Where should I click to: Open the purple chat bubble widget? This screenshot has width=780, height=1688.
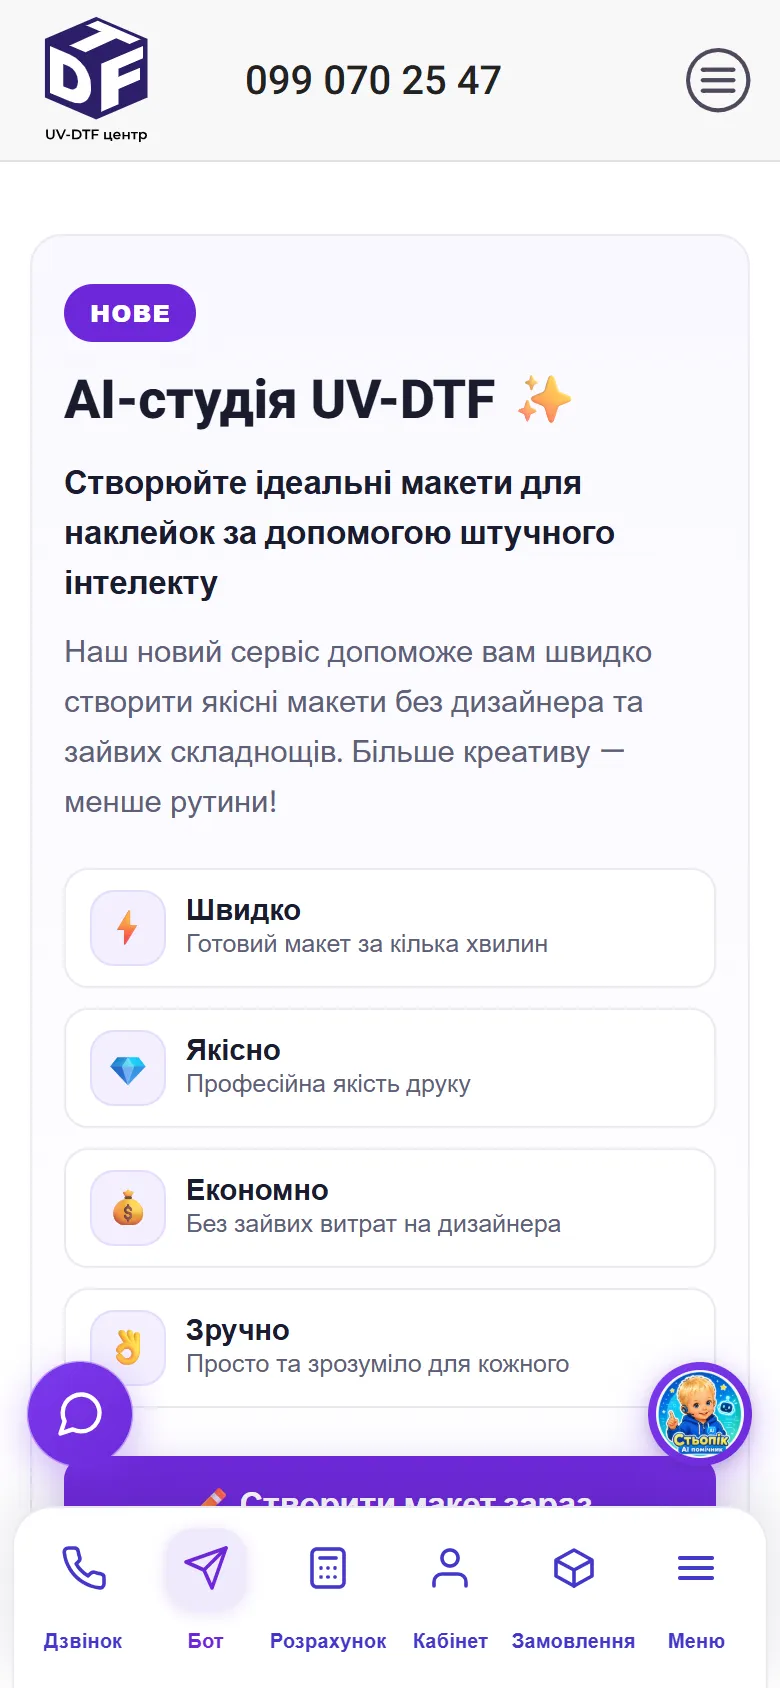(x=80, y=1414)
